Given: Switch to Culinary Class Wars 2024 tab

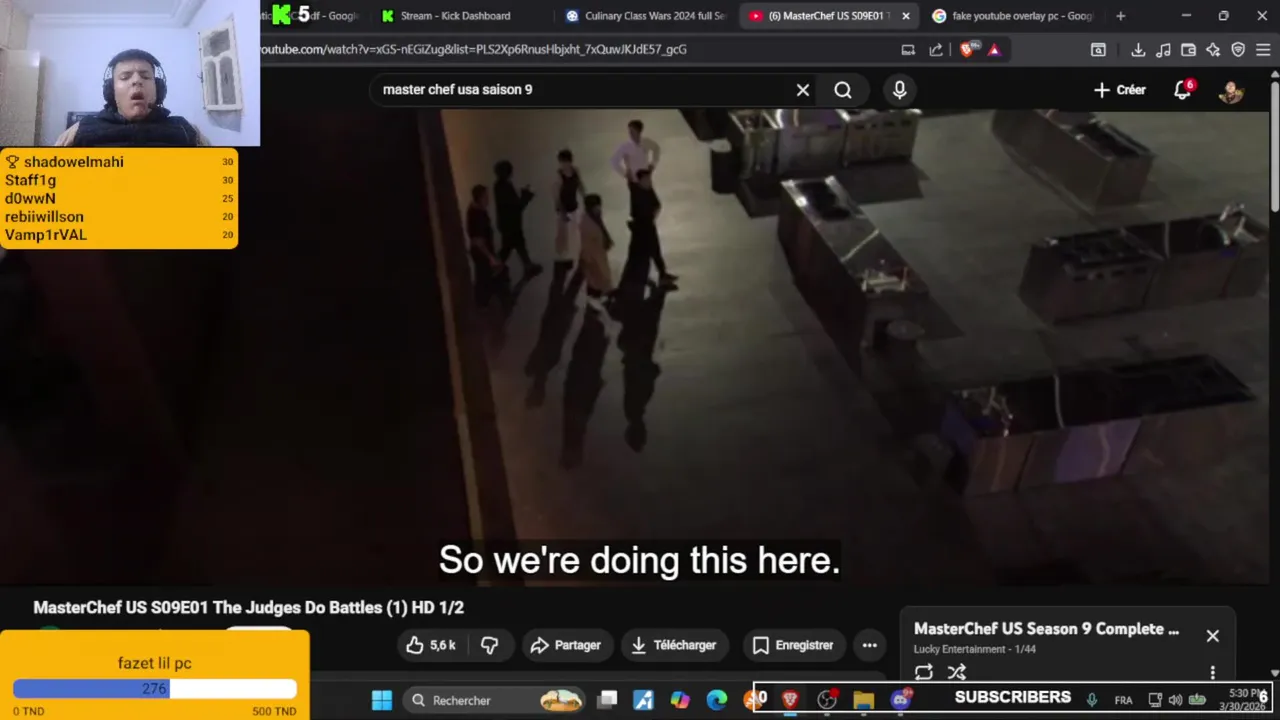Looking at the screenshot, I should (645, 16).
